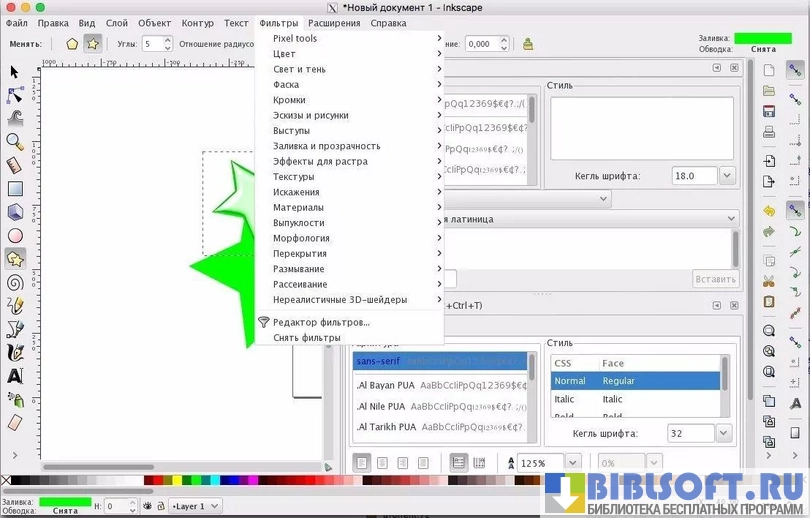Choose Снять фильтры to remove filters
Screen dimensions: 810x518
pyautogui.click(x=306, y=338)
